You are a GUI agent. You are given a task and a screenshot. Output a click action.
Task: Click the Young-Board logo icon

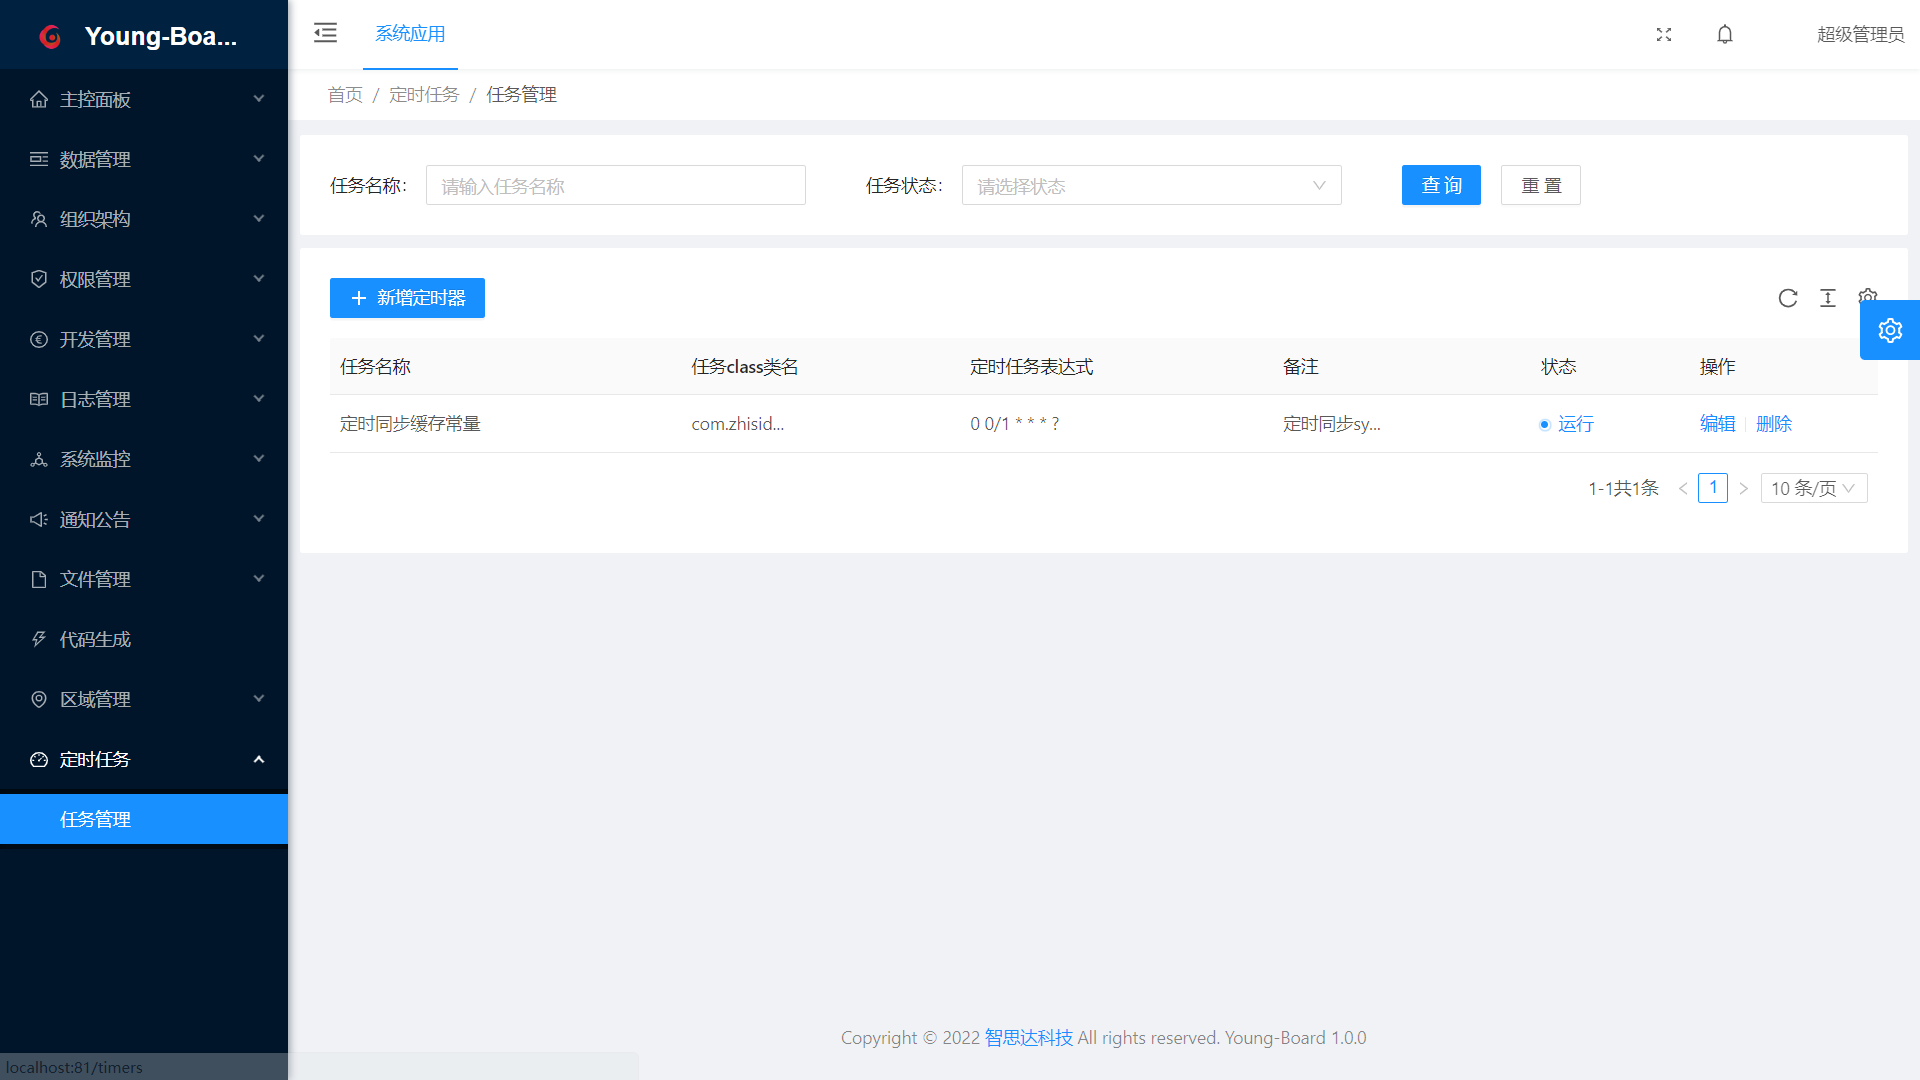(50, 37)
